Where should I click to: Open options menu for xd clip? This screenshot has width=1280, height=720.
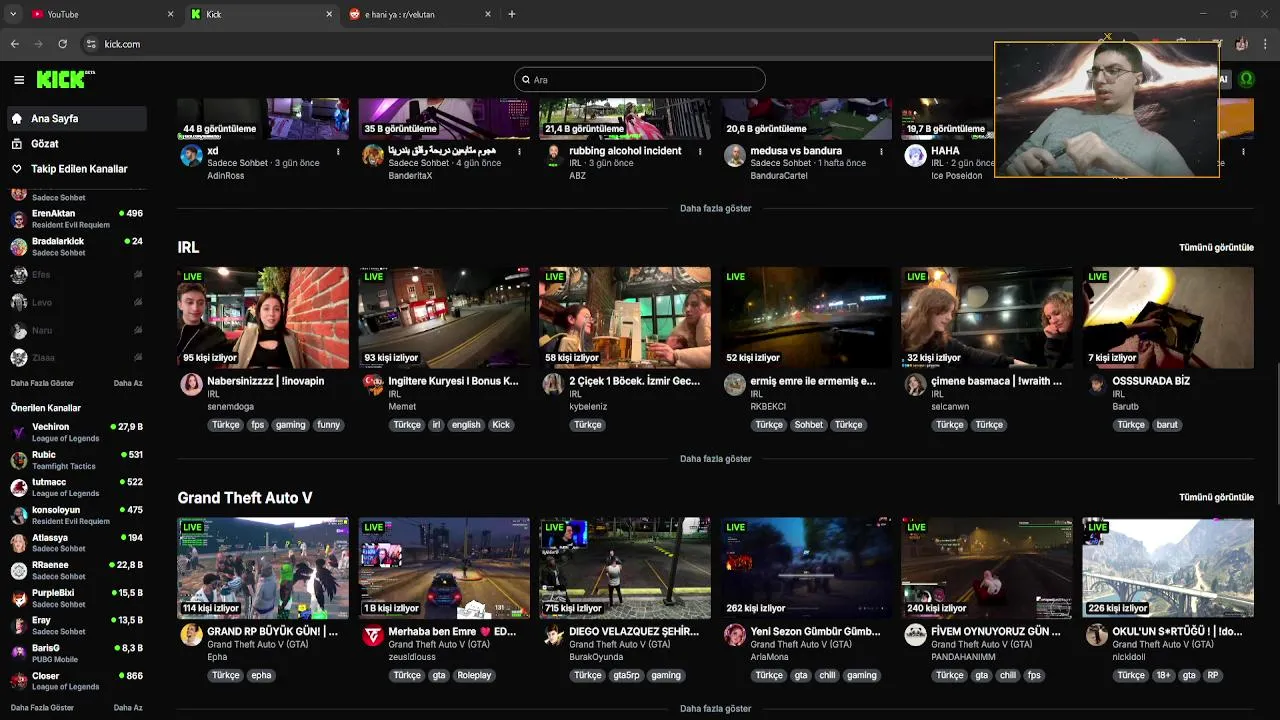pos(338,152)
